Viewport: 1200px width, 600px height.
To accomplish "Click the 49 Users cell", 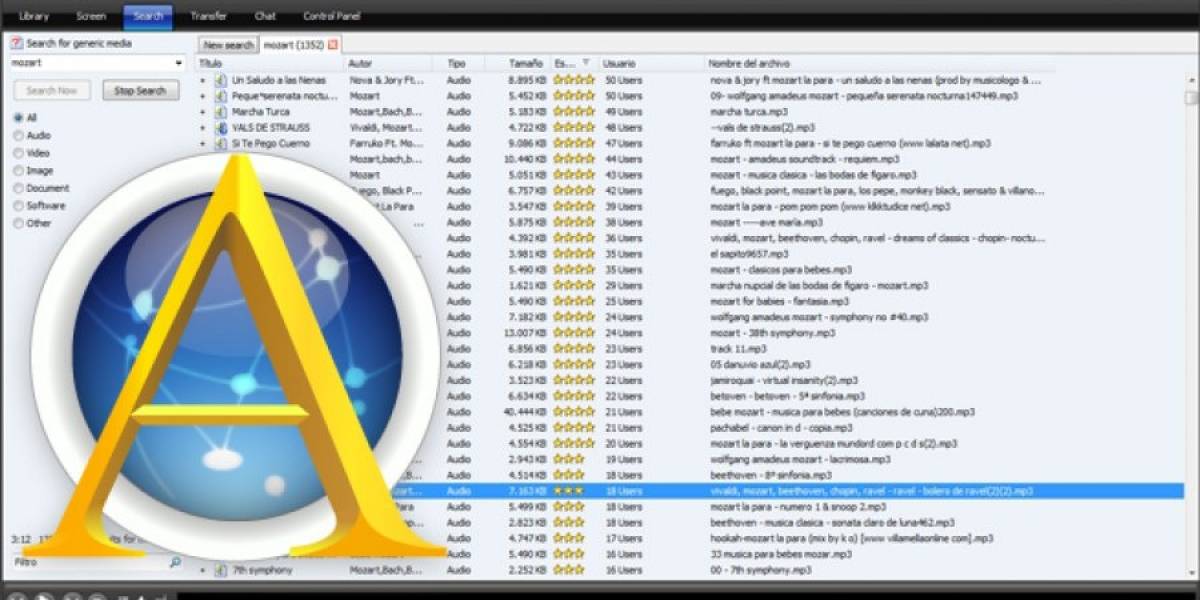I will click(624, 112).
